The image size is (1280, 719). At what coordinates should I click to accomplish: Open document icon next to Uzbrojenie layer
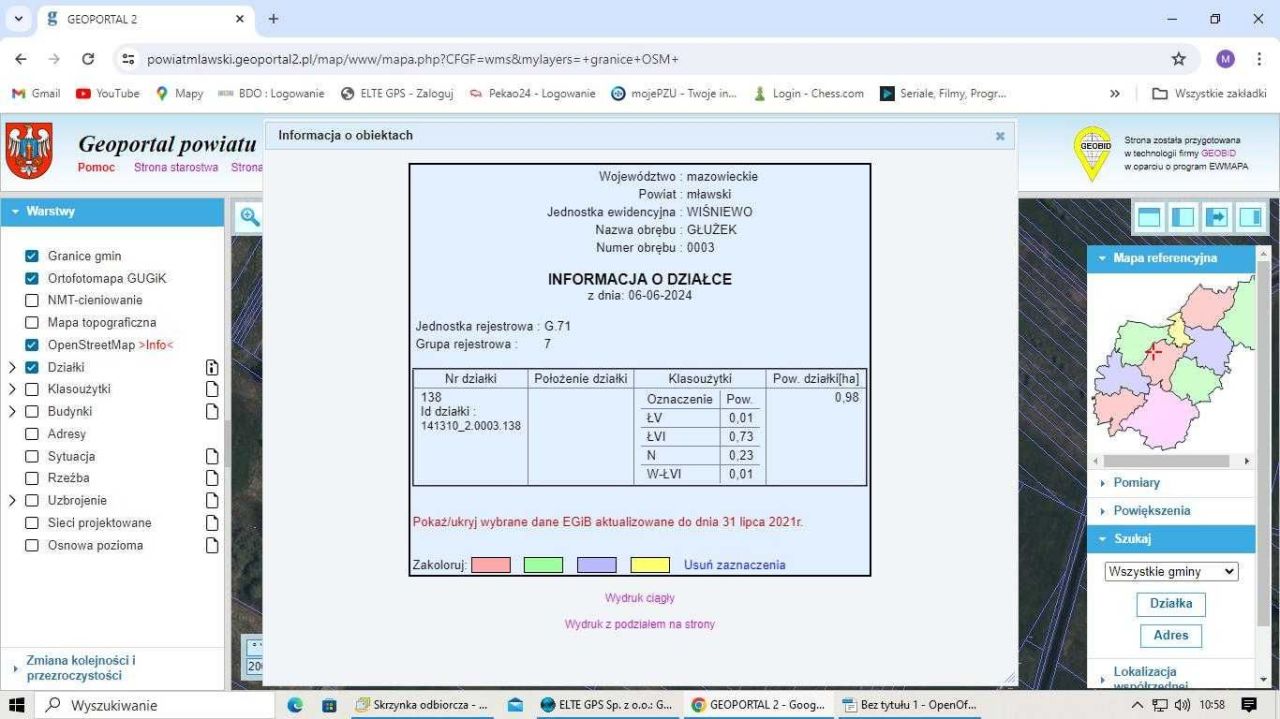[x=211, y=500]
